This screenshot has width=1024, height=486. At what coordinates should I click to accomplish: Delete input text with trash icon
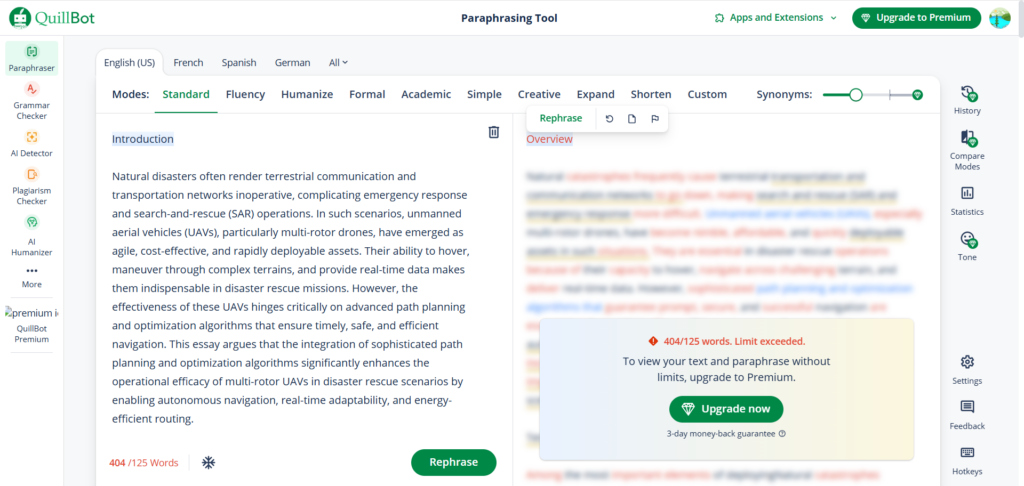click(x=494, y=132)
